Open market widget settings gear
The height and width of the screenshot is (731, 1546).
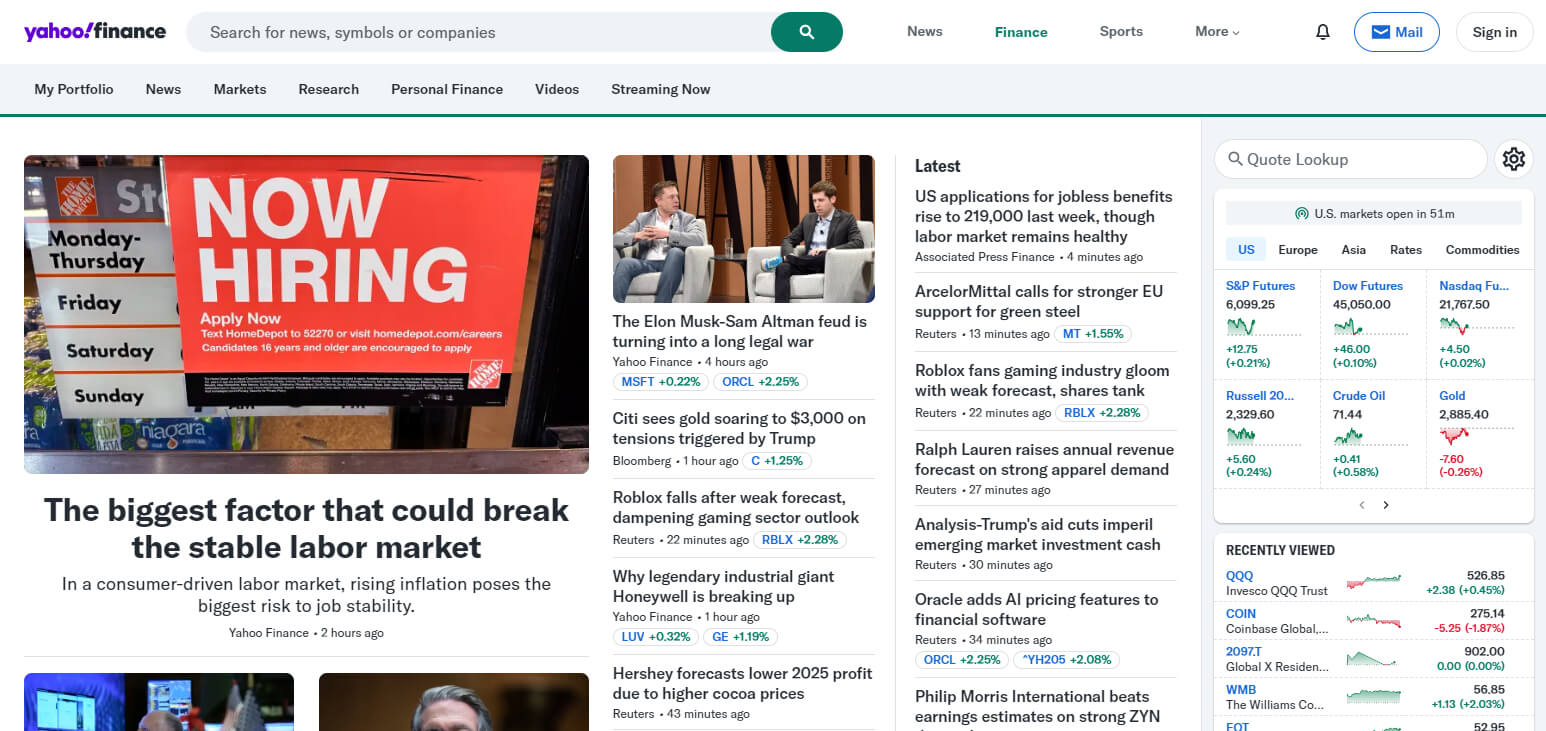point(1514,159)
